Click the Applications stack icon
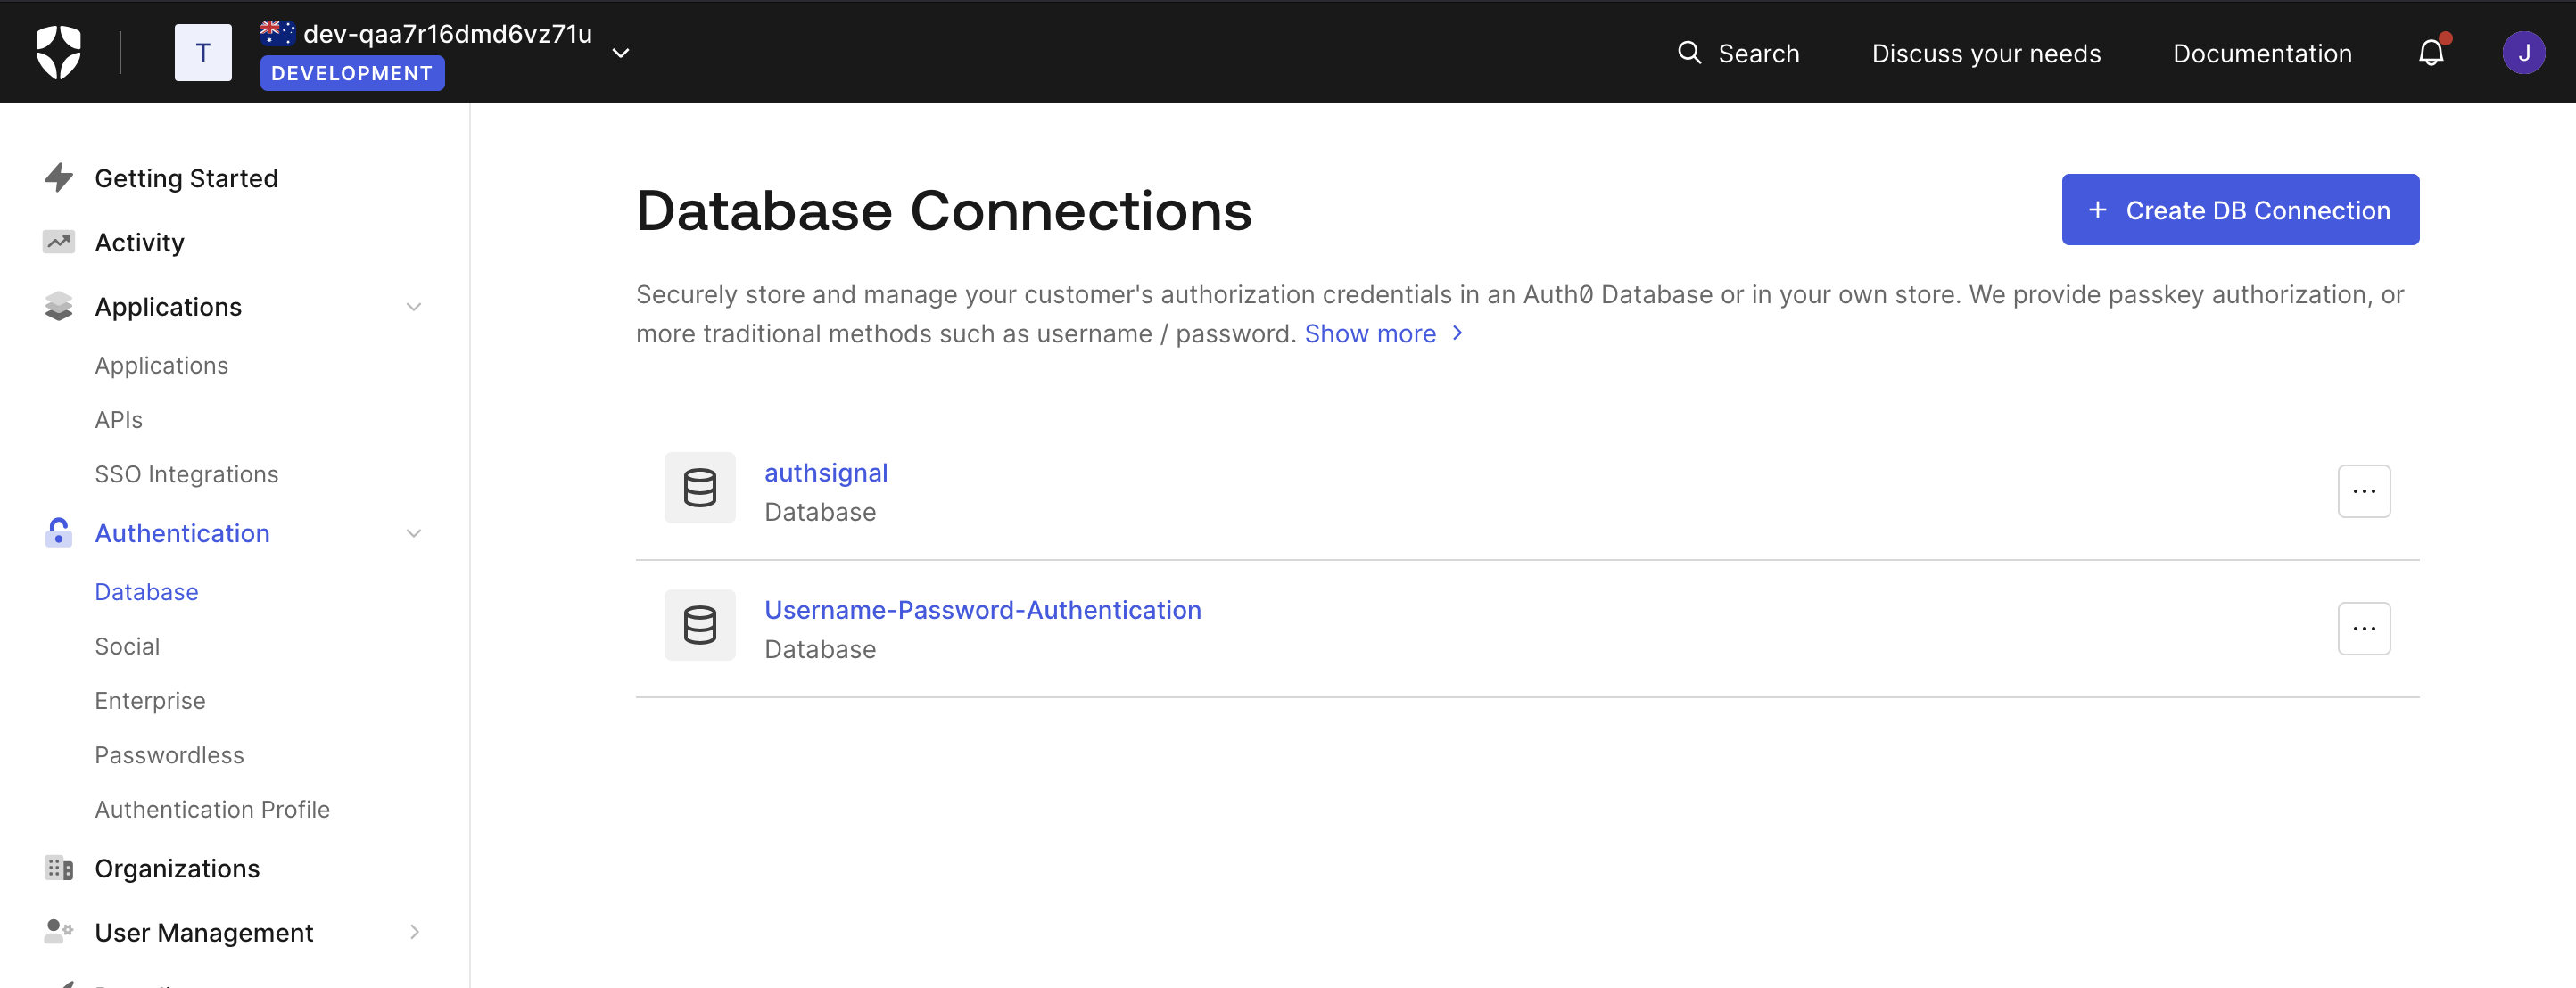 (x=59, y=306)
